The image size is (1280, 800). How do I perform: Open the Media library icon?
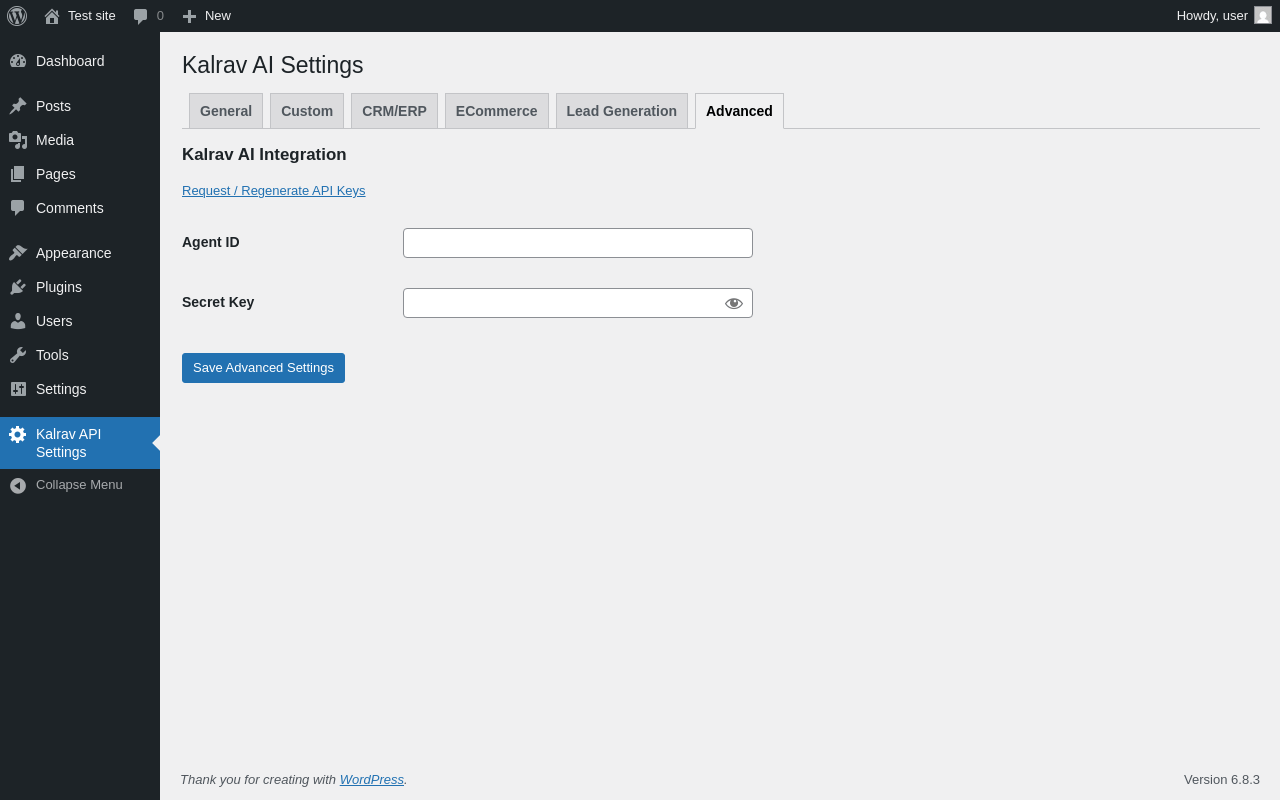18,140
